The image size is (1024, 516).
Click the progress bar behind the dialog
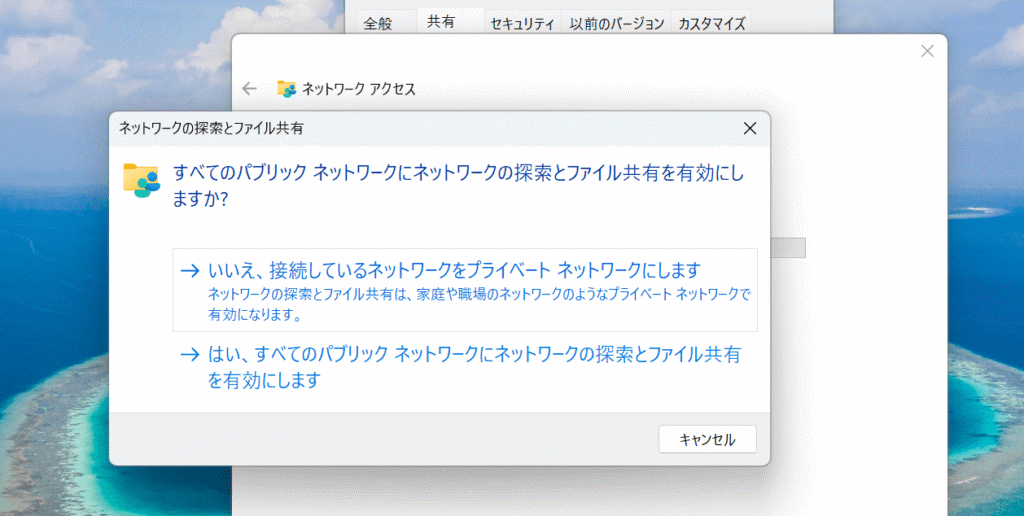coord(788,248)
